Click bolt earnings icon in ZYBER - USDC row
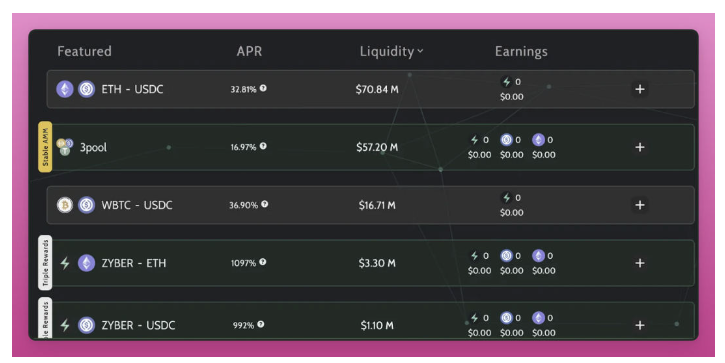This screenshot has height=363, width=725. point(474,318)
